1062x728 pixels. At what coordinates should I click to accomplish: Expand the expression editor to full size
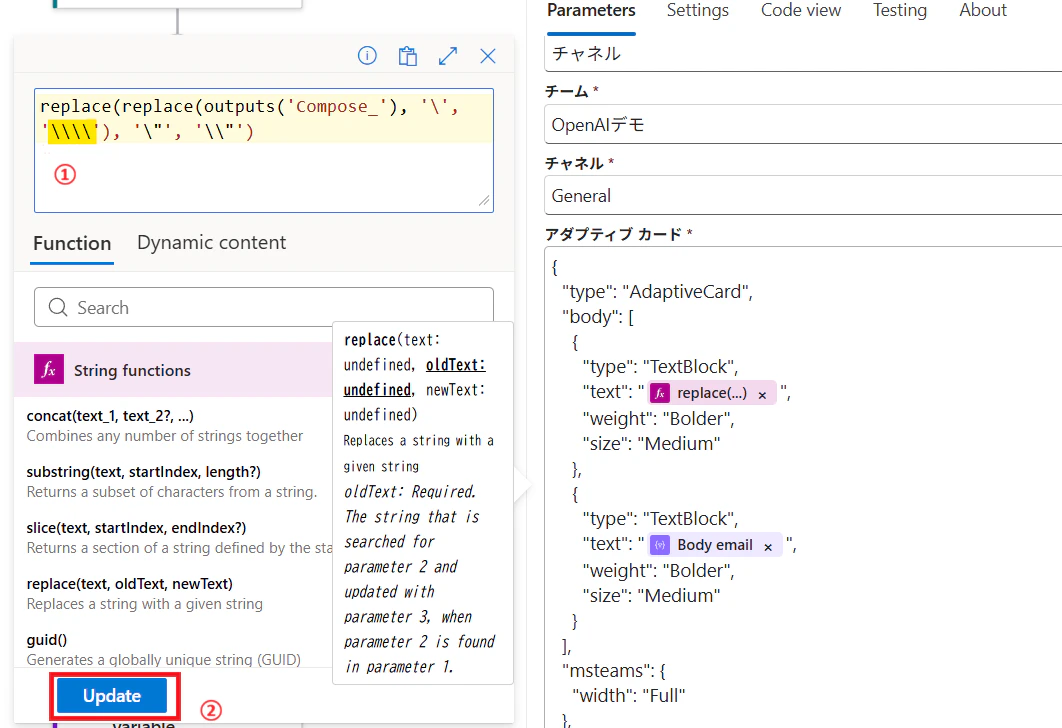click(448, 56)
